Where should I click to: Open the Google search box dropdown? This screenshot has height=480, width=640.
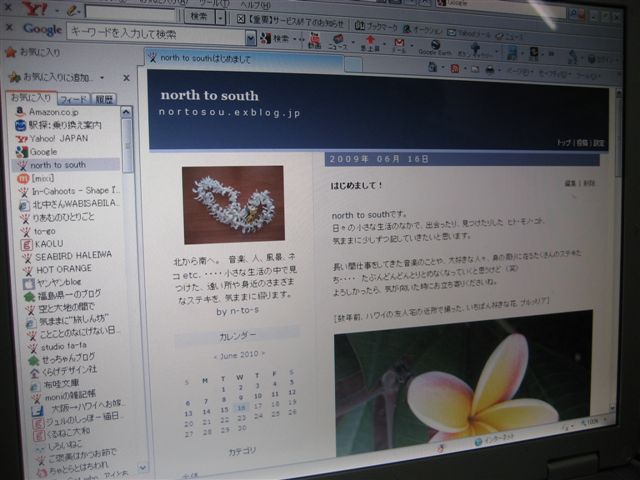pos(251,38)
